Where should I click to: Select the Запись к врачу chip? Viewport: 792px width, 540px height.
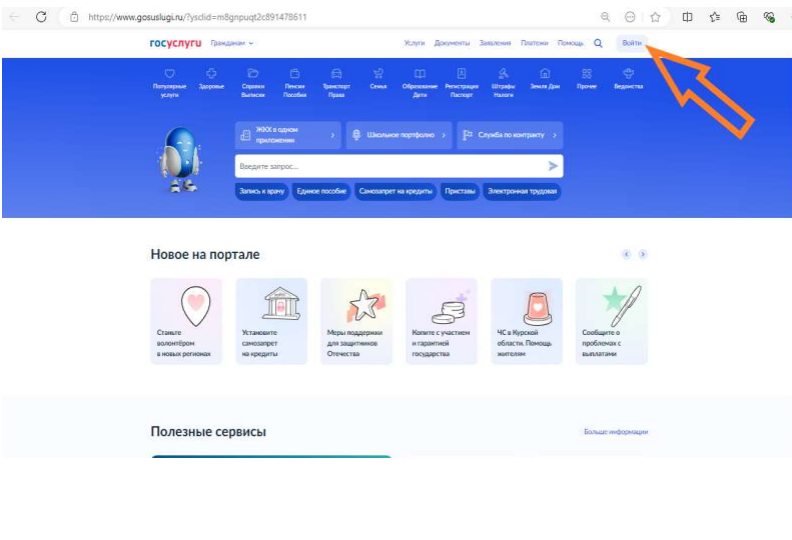(x=262, y=191)
